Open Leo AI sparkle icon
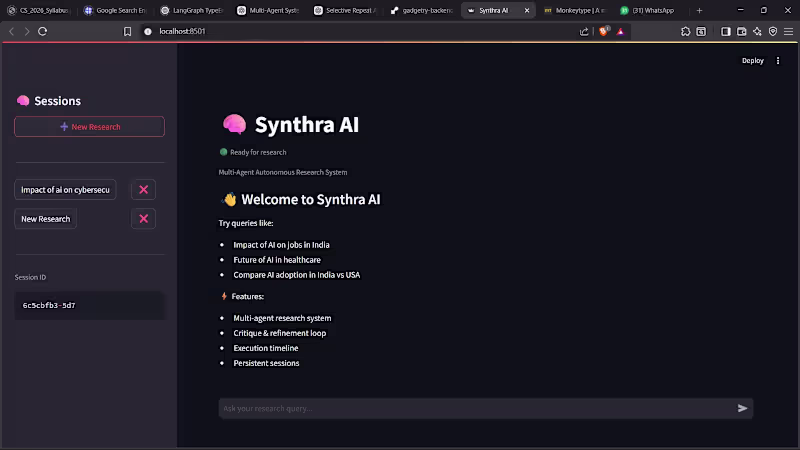The width and height of the screenshot is (800, 450). tap(757, 31)
